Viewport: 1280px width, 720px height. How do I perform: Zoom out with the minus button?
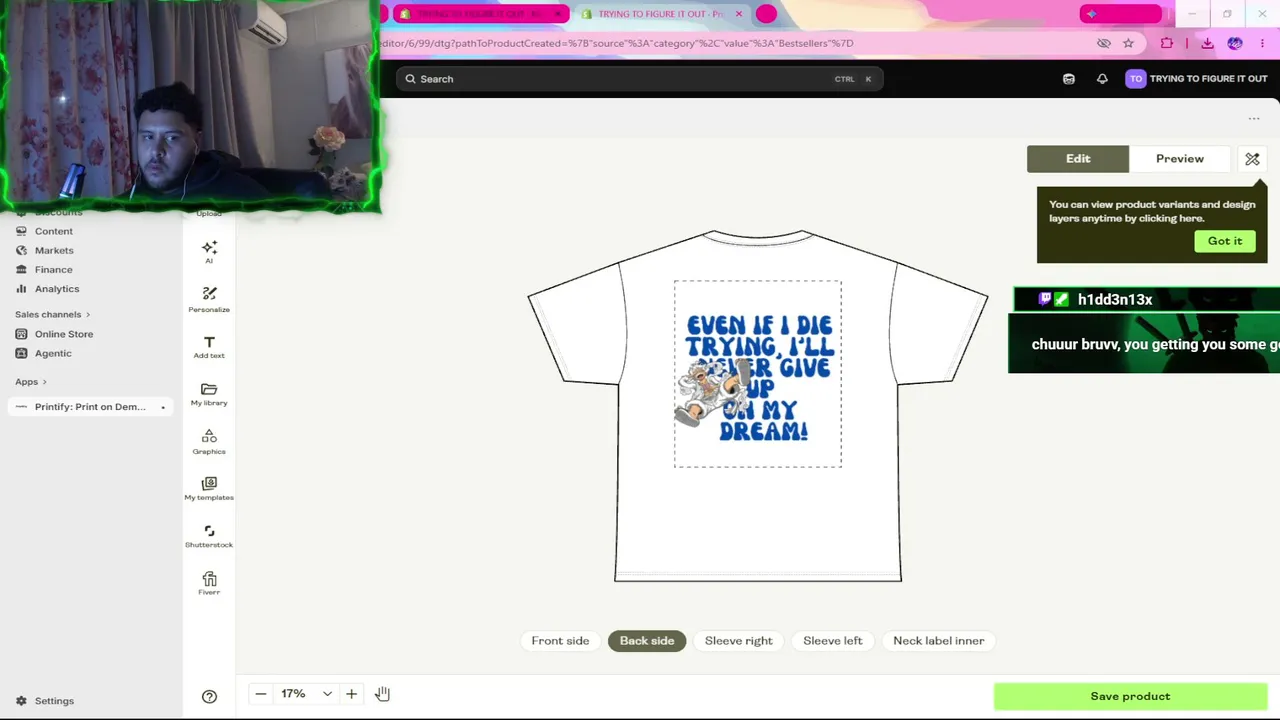click(x=261, y=694)
